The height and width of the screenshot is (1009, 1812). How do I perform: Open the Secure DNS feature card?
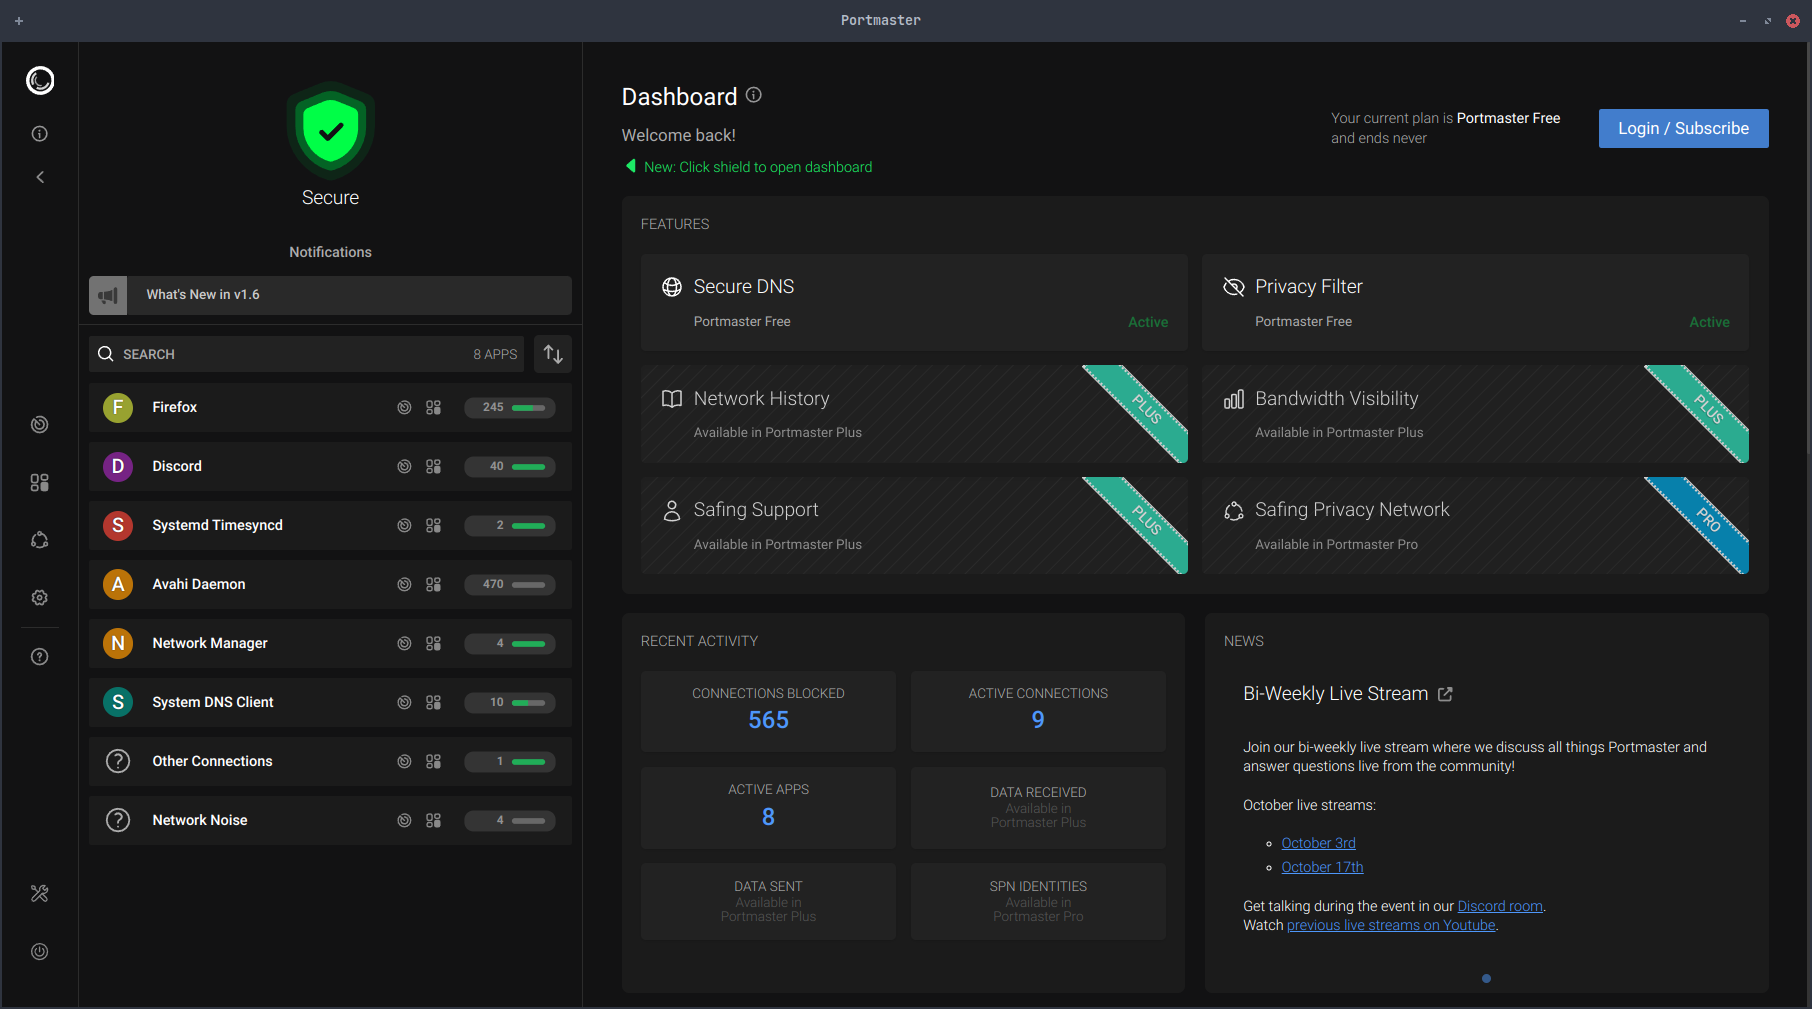(914, 303)
